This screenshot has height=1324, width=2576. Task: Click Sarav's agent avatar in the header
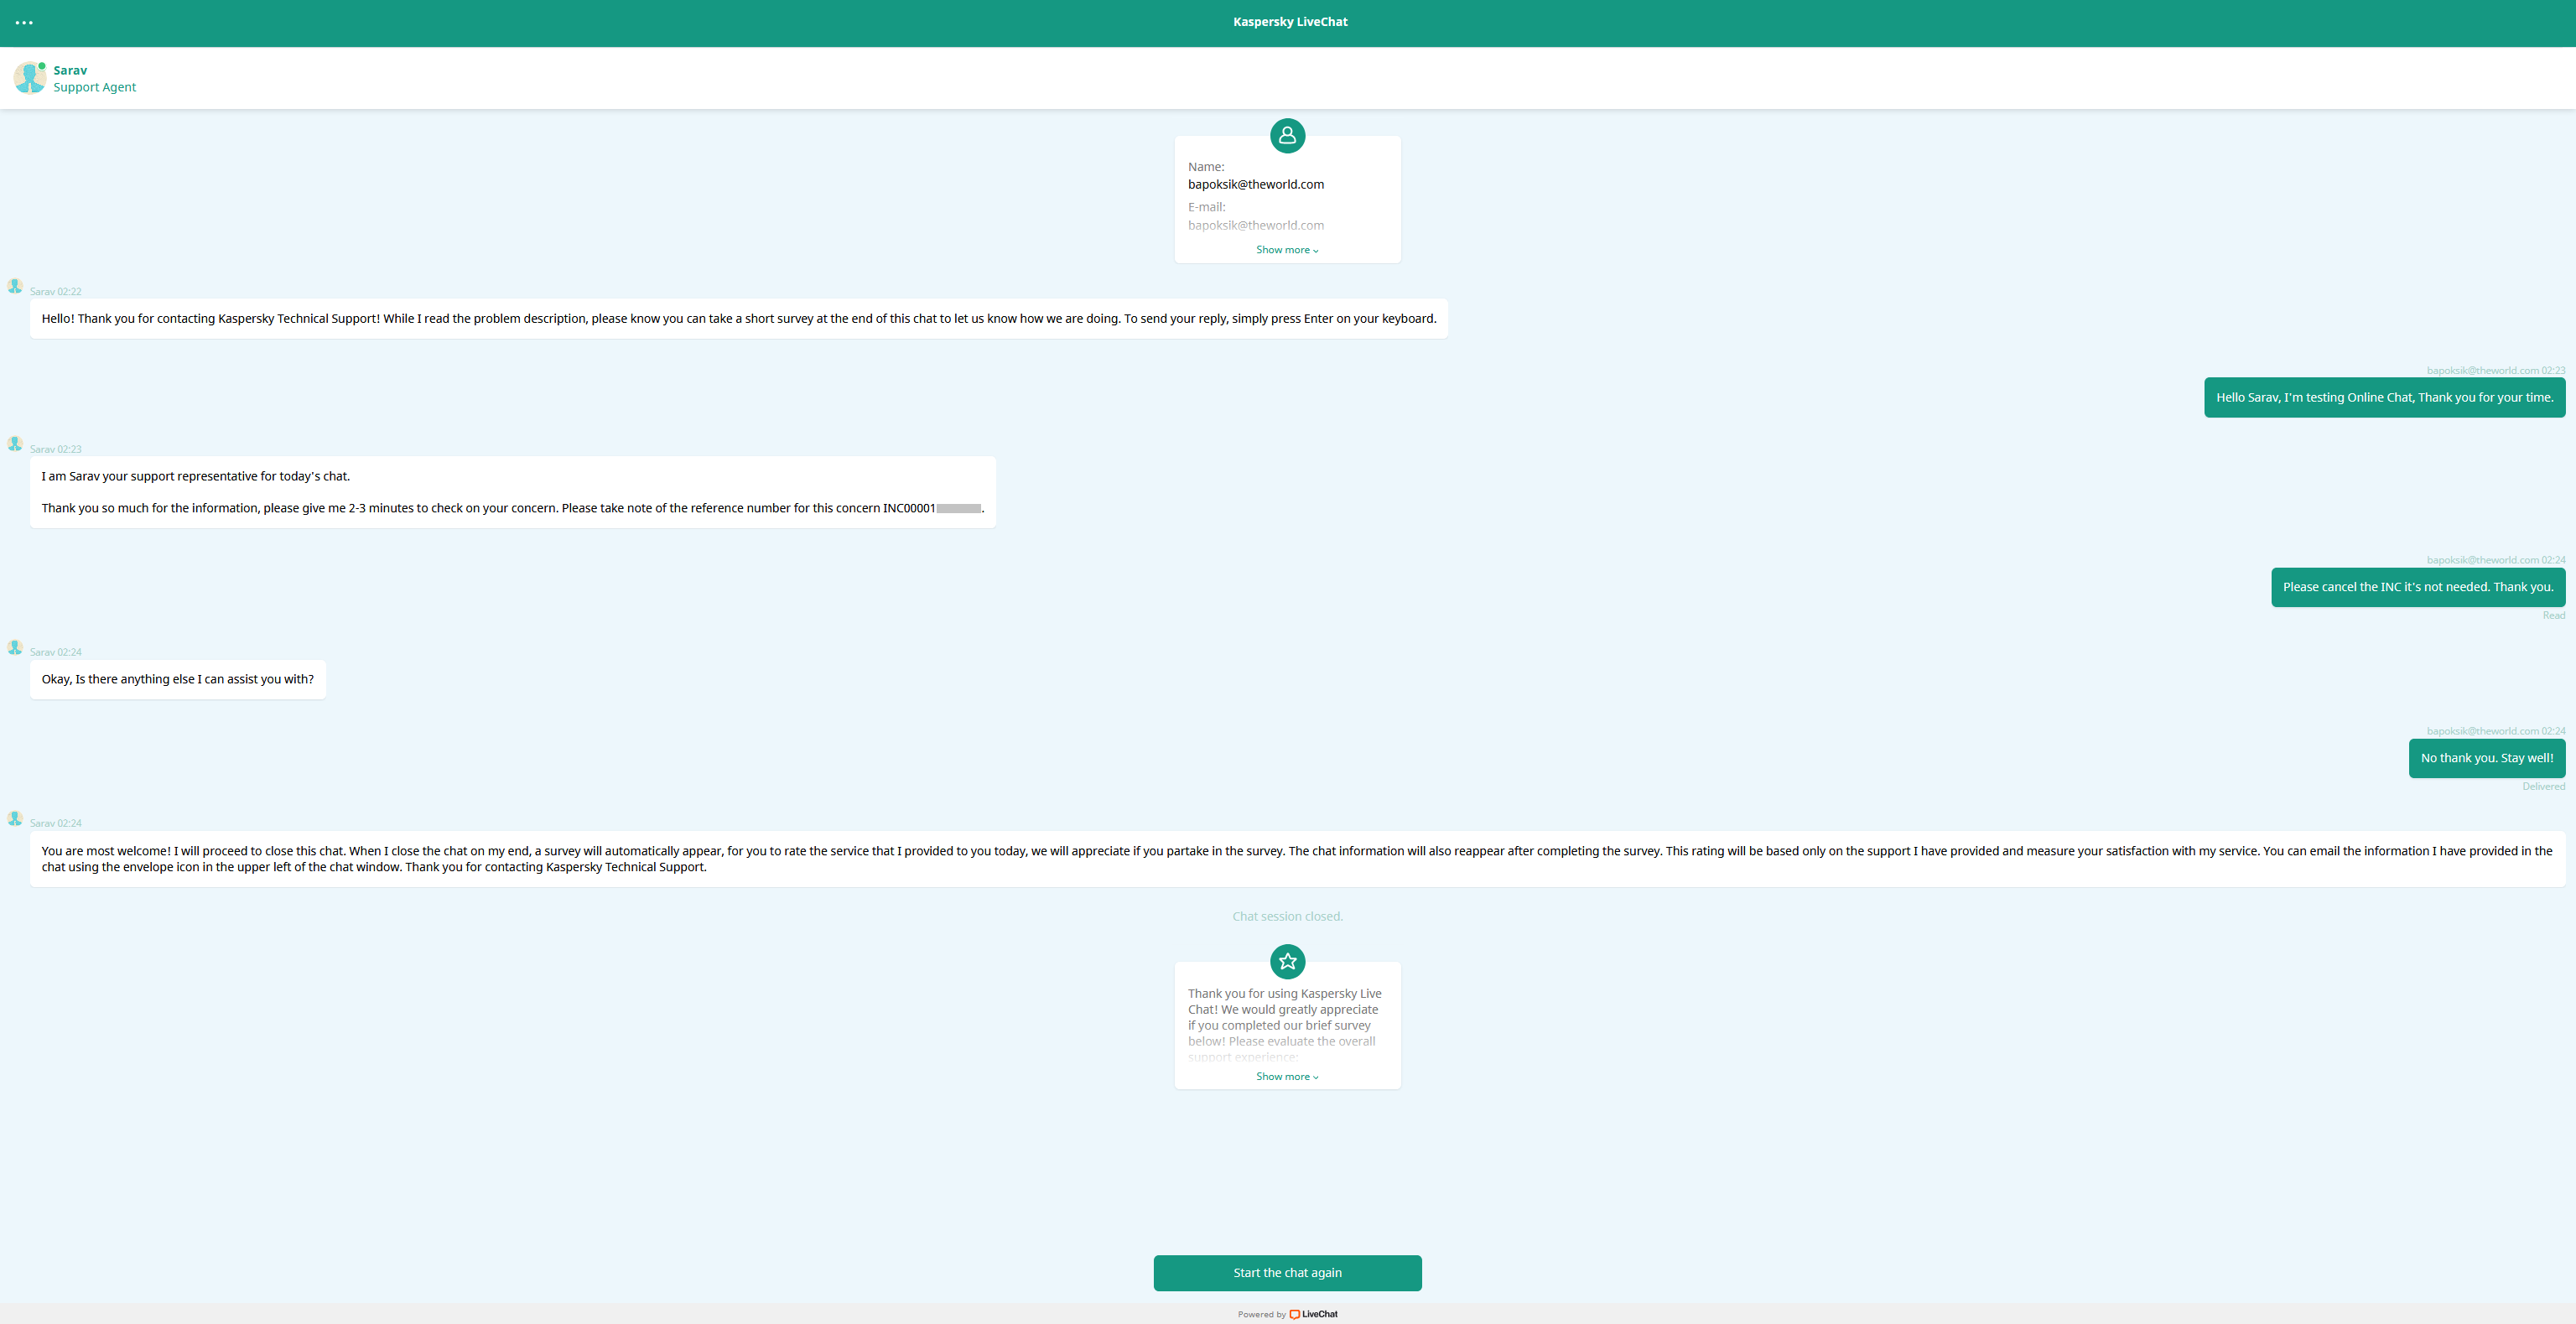point(29,78)
